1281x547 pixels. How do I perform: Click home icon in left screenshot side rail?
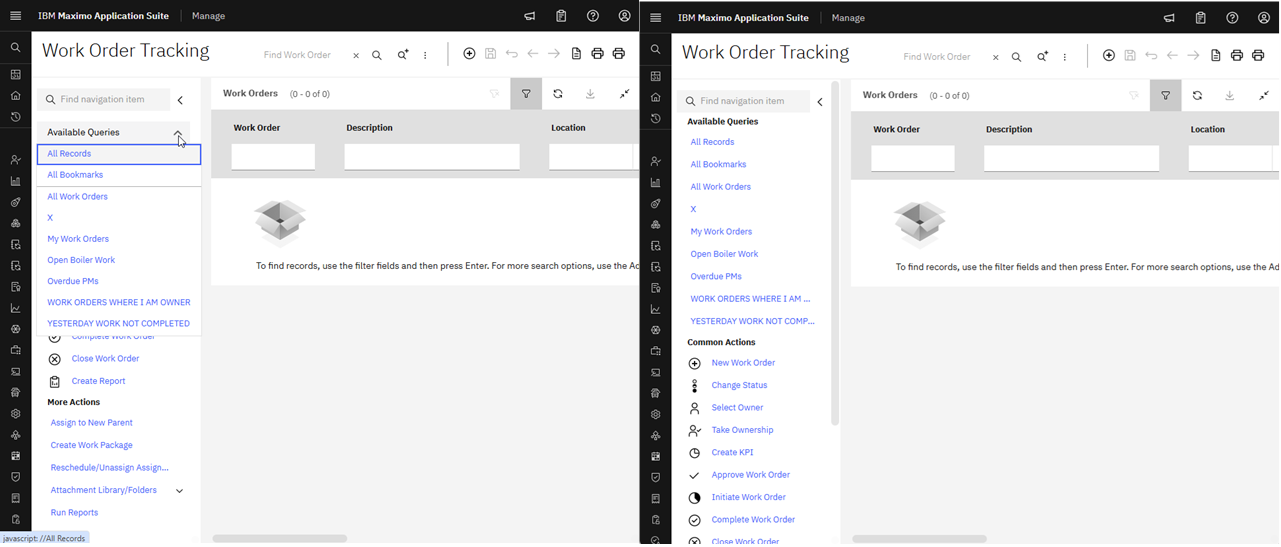15,96
